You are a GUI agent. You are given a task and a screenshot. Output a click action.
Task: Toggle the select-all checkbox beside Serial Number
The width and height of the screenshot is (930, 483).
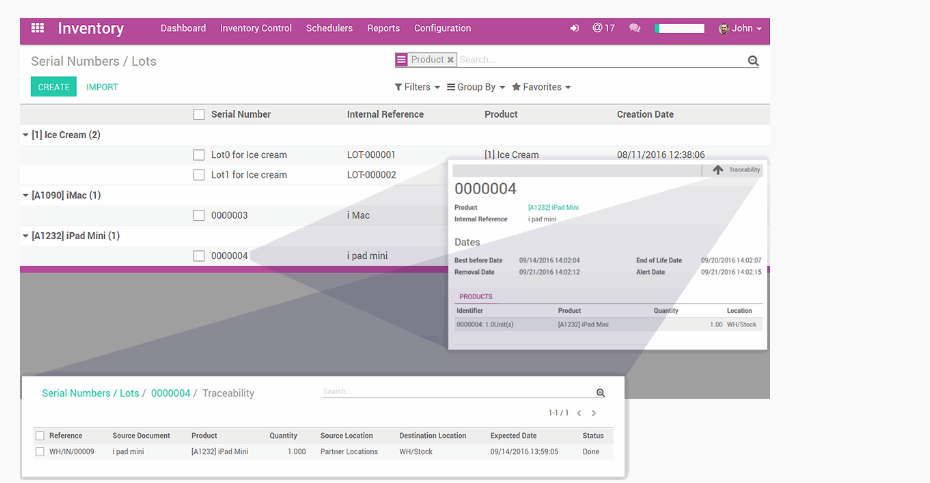199,115
